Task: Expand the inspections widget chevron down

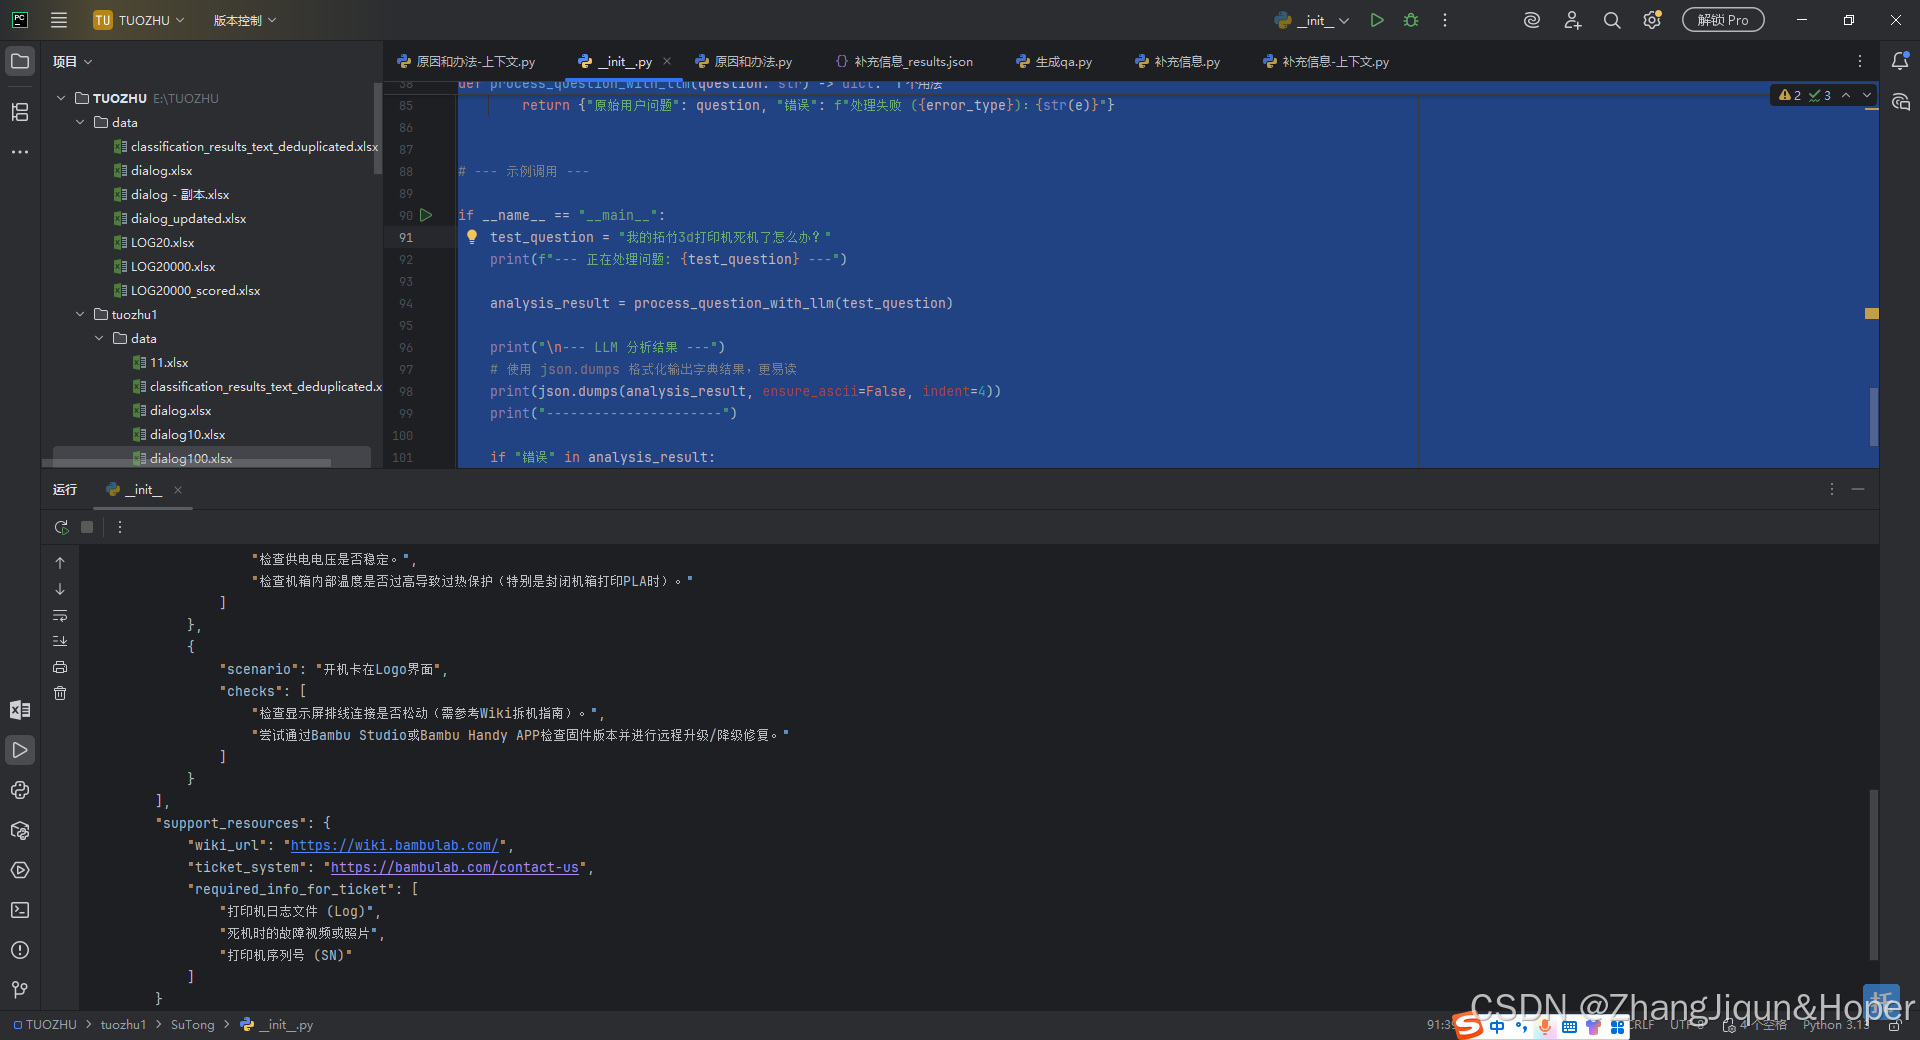Action: (x=1867, y=95)
